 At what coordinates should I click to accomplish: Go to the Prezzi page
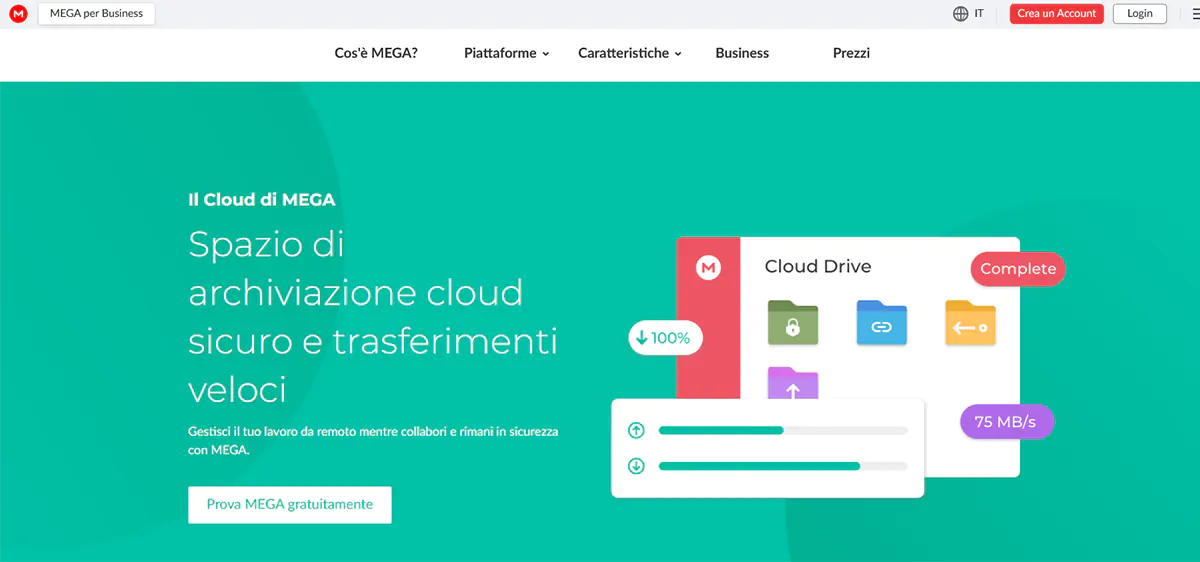pyautogui.click(x=851, y=54)
